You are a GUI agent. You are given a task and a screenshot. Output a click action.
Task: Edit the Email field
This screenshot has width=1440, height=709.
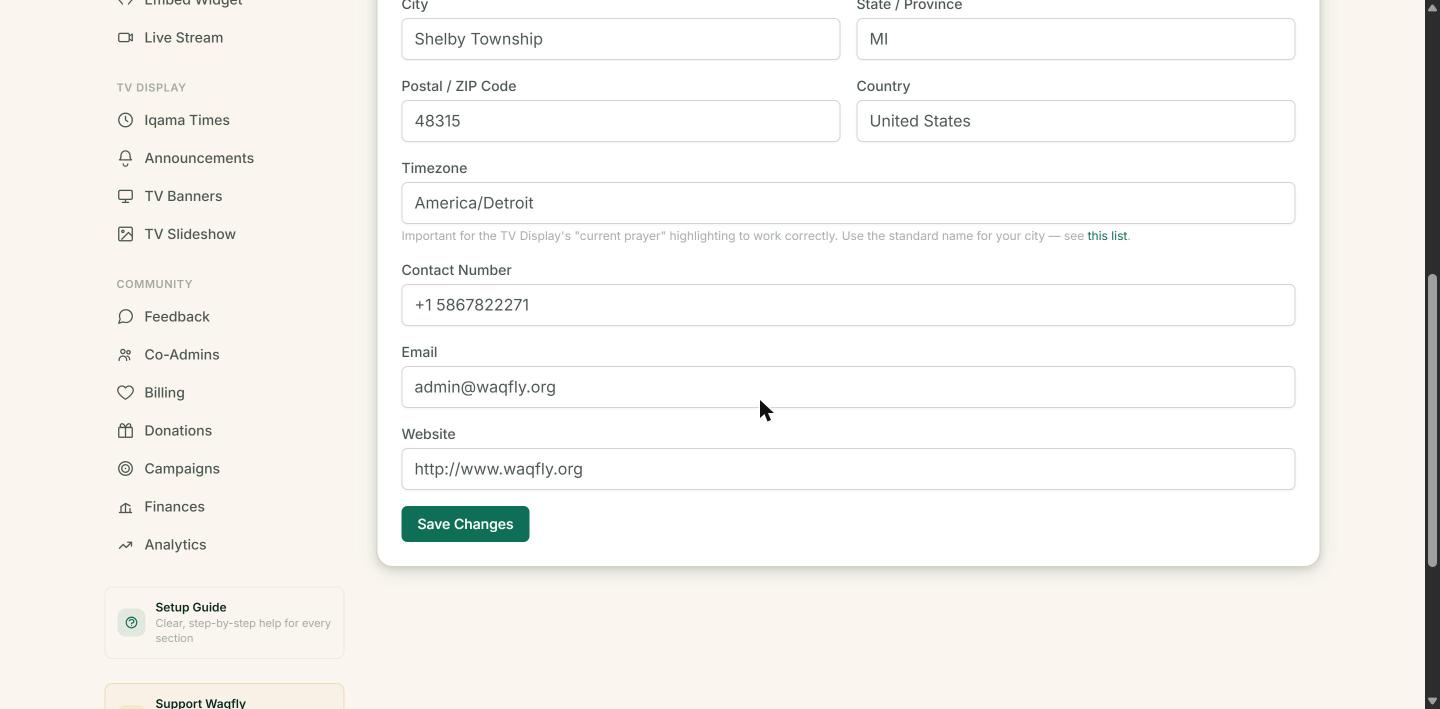click(x=848, y=387)
